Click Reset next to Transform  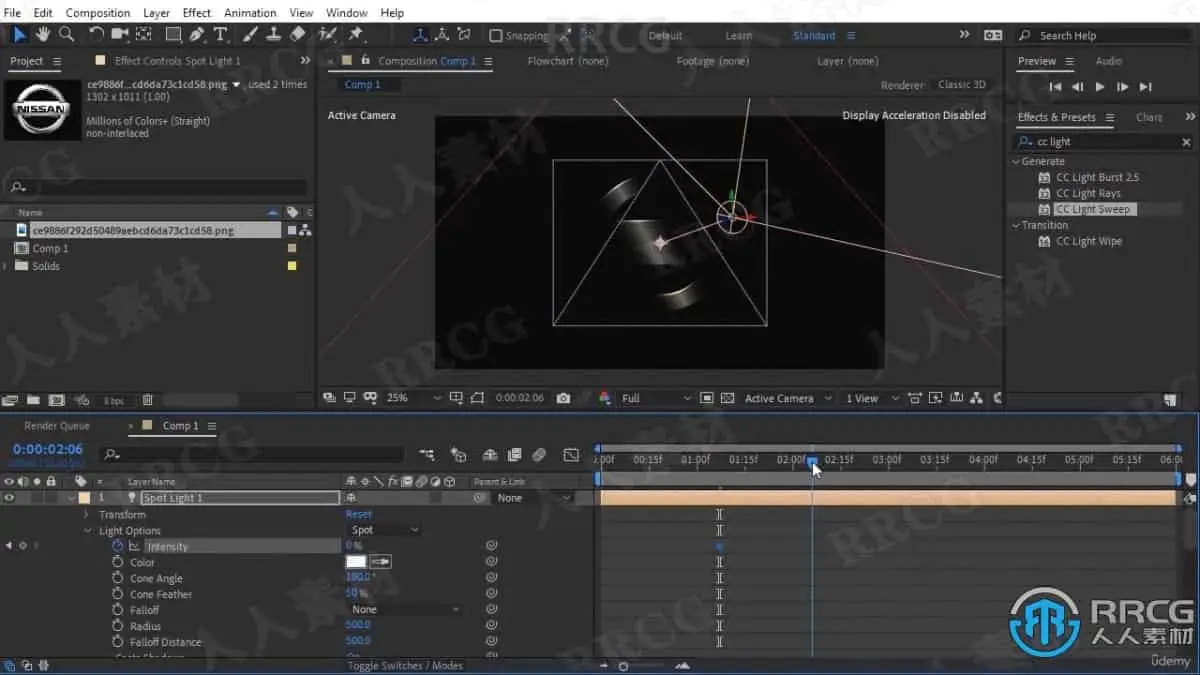pos(358,514)
